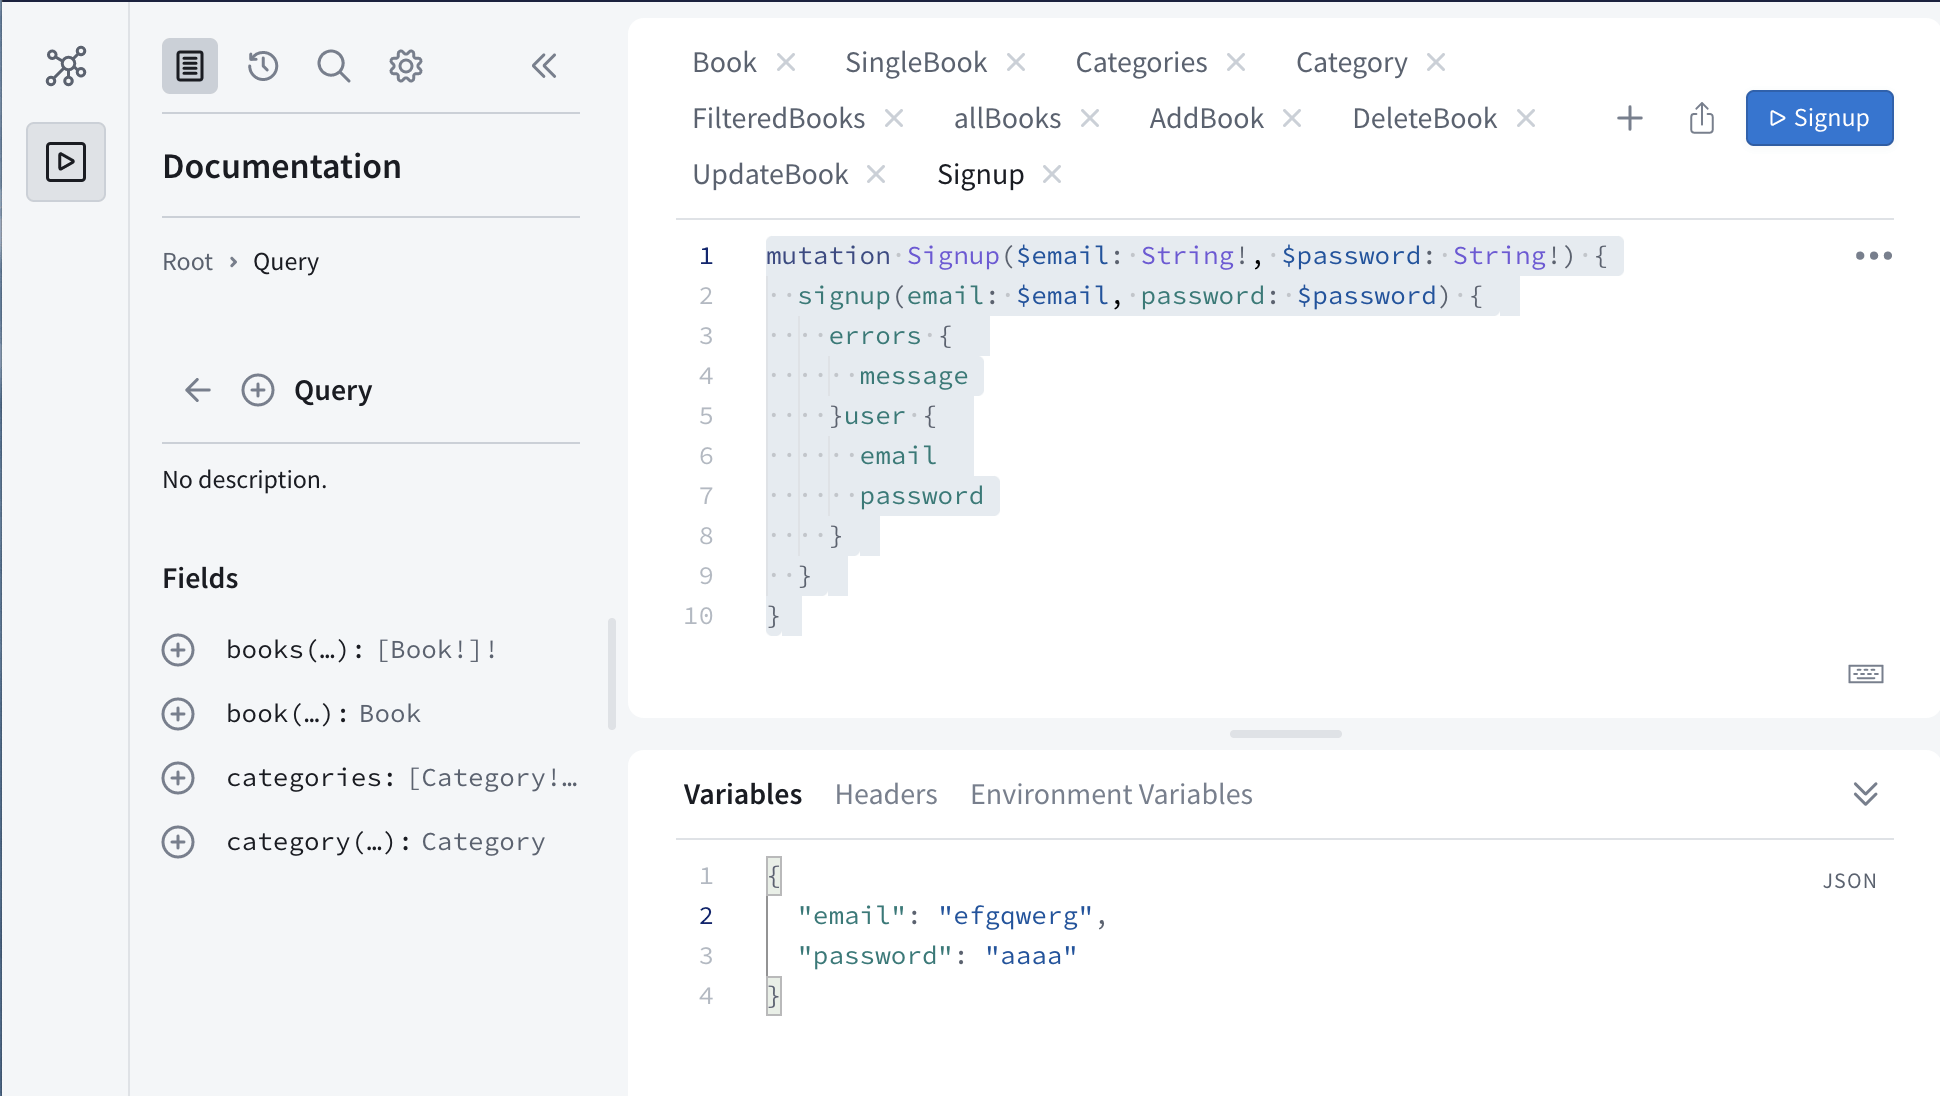Switch to the UpdateBook tab
The height and width of the screenshot is (1096, 1940).
click(x=771, y=174)
